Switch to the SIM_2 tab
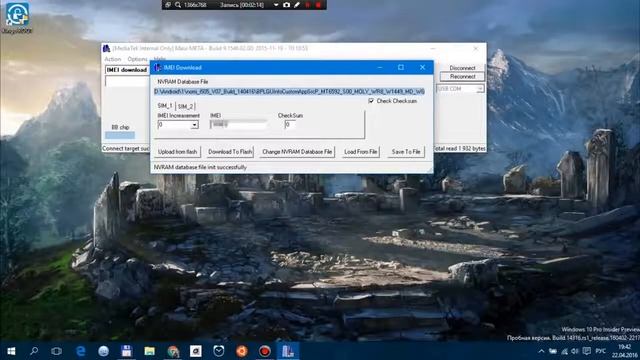 coord(185,106)
